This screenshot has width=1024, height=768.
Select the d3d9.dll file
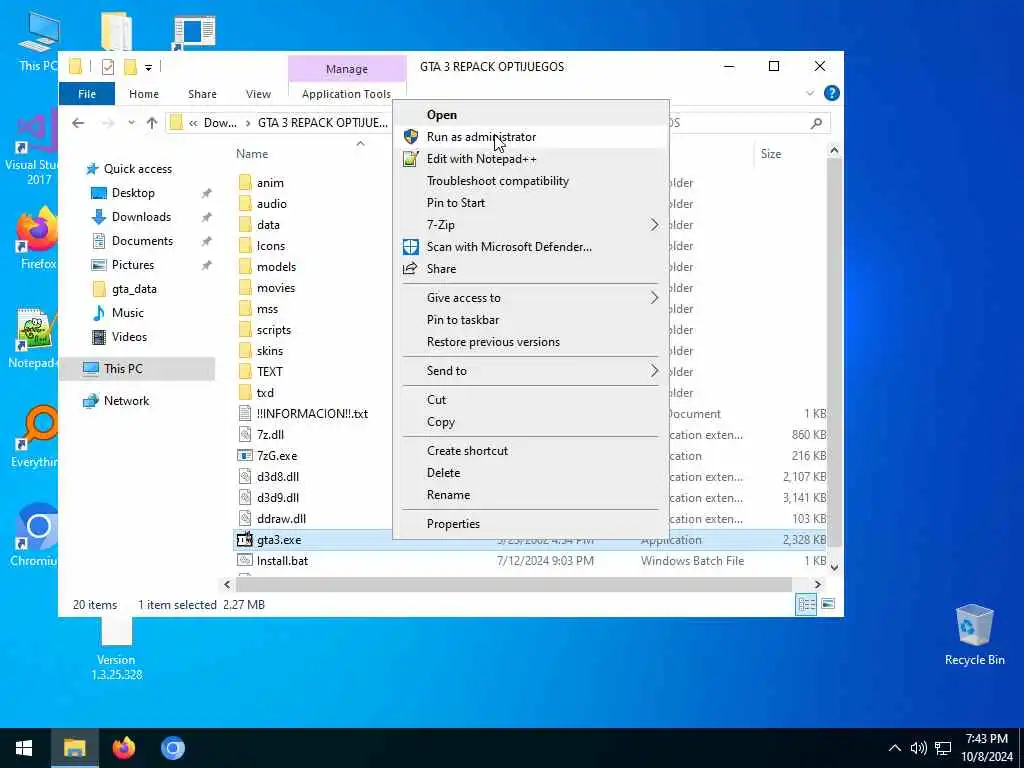point(278,498)
